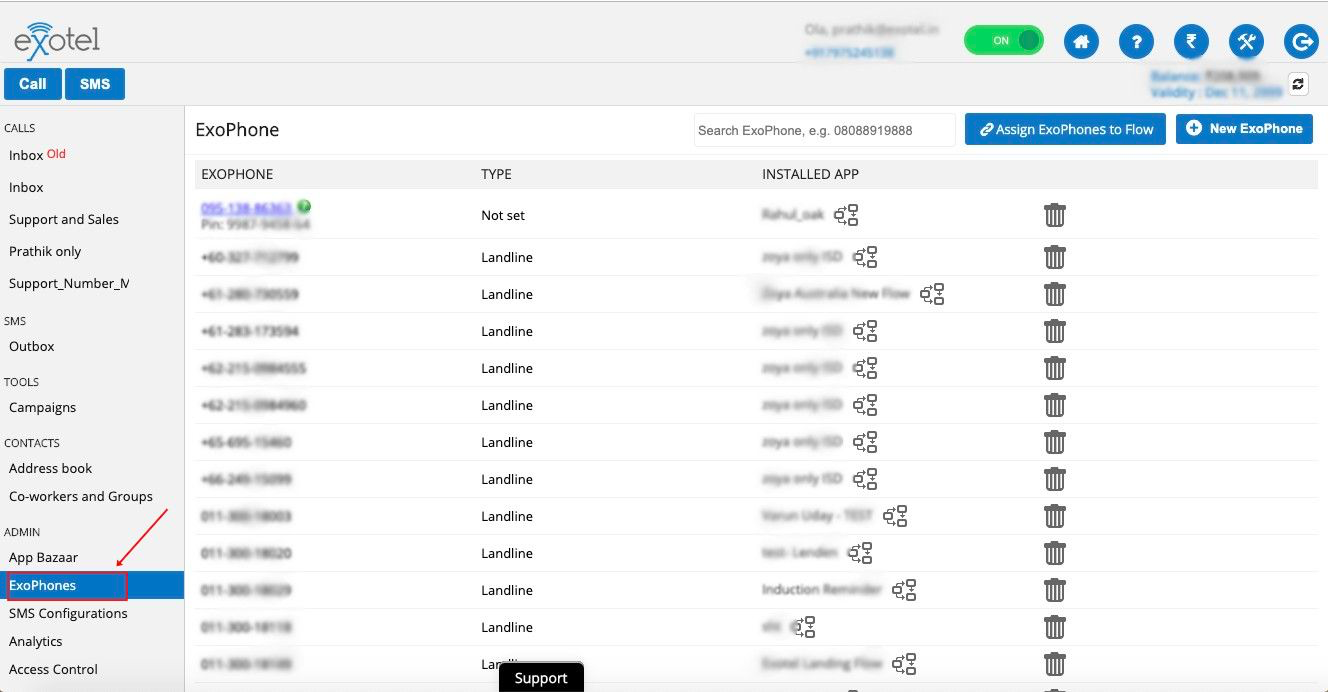Delete the +61-283-173594 ExoPhone

pyautogui.click(x=1055, y=331)
